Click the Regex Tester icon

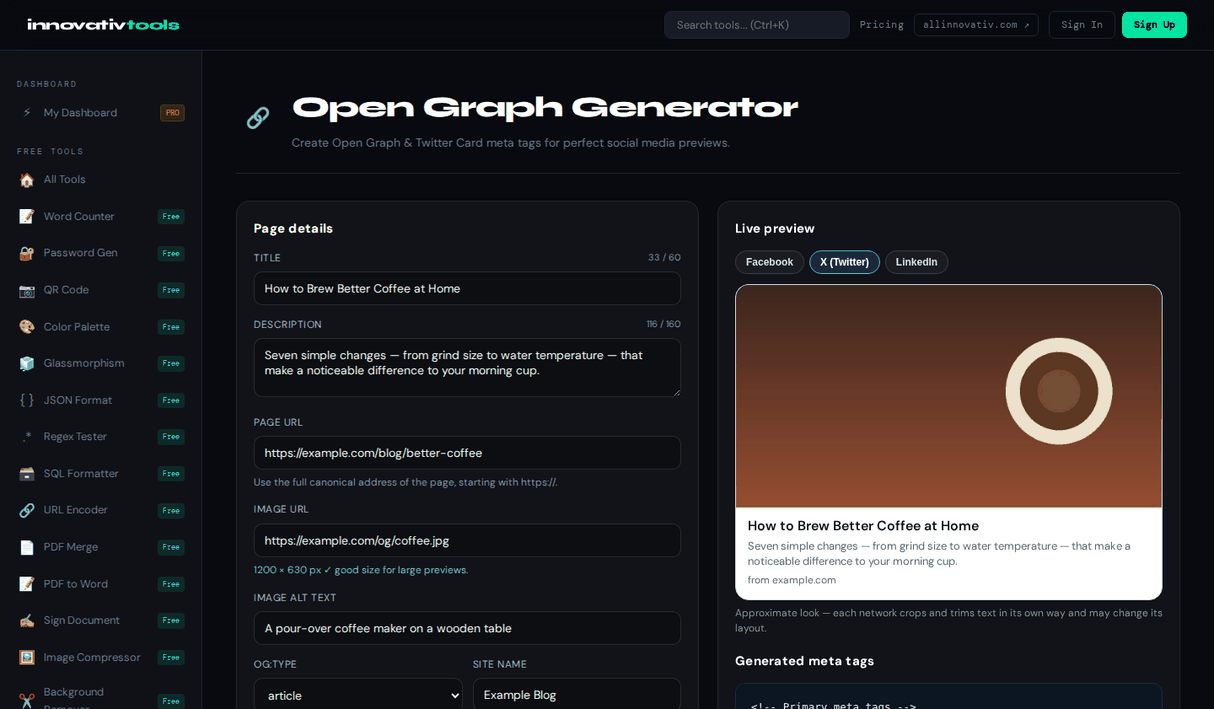(27, 437)
